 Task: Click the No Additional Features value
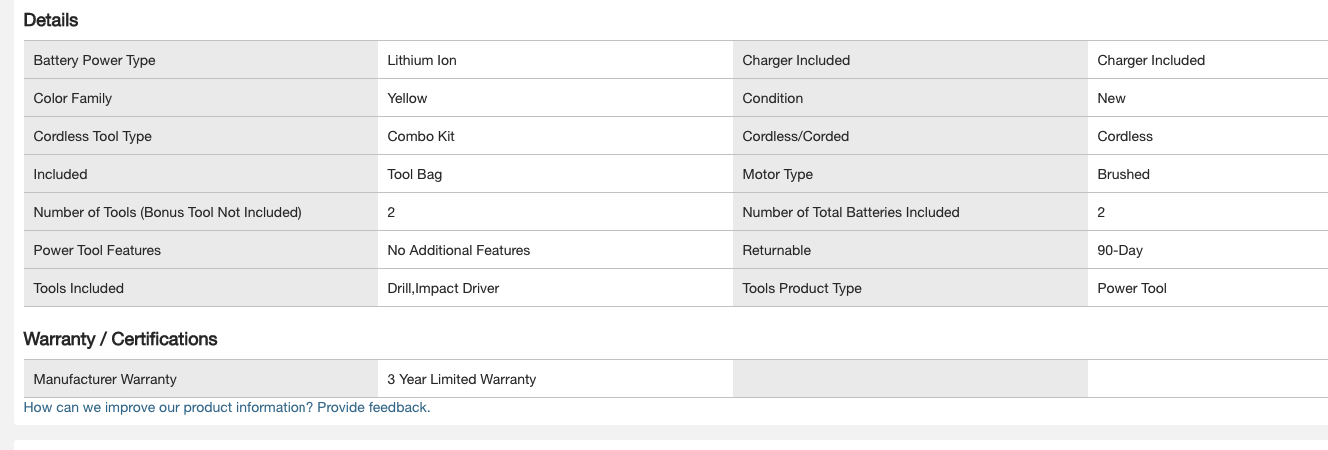click(458, 250)
